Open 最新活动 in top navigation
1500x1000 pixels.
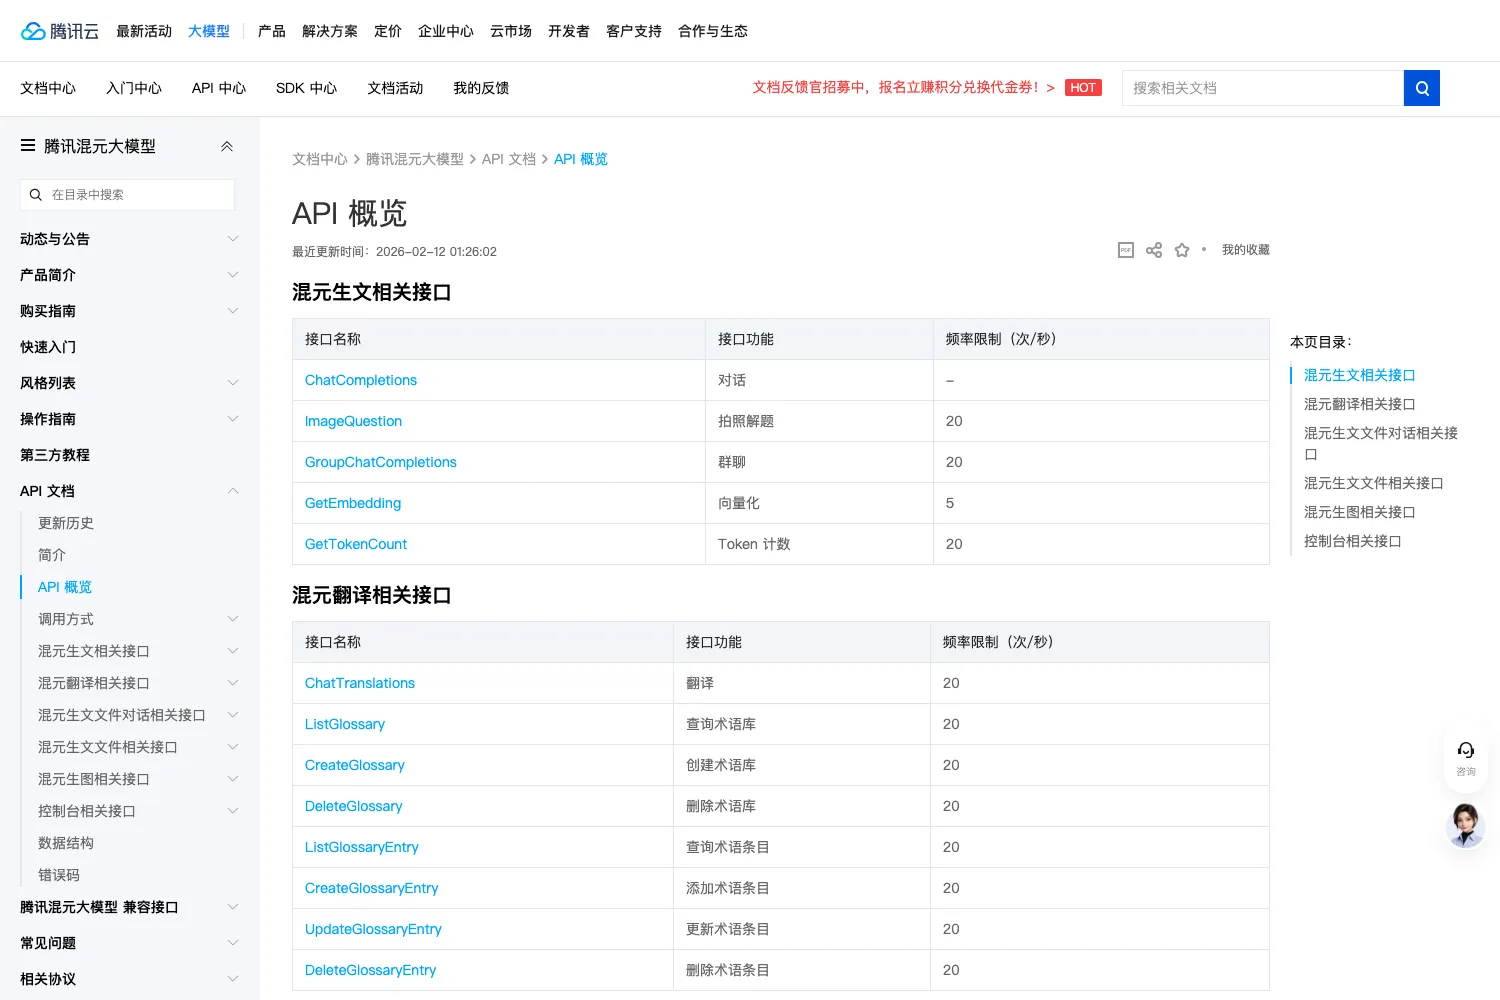(x=144, y=31)
